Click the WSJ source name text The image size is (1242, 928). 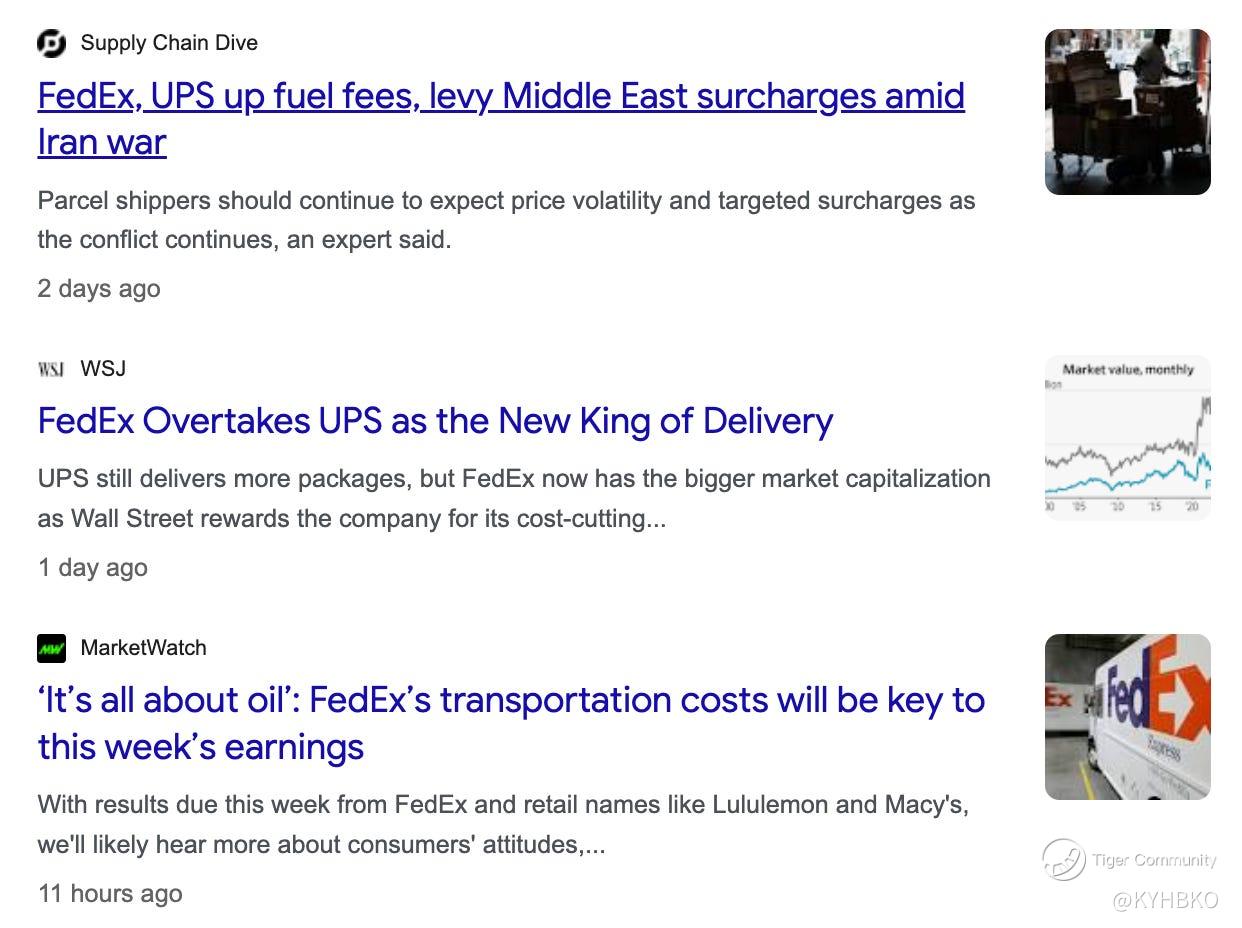(x=103, y=369)
